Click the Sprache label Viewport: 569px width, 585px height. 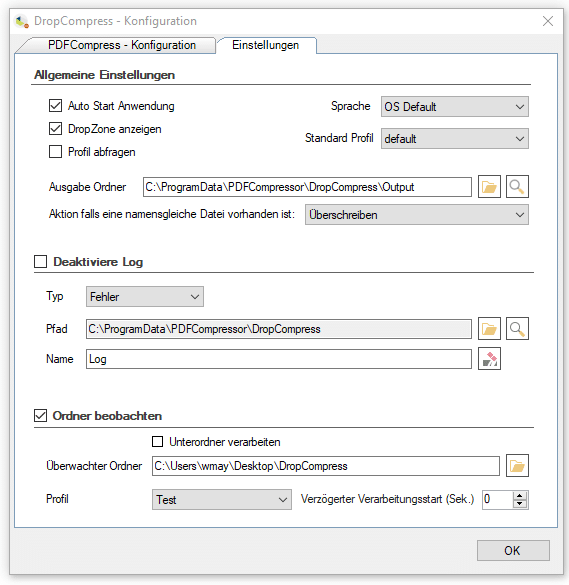tap(350, 106)
